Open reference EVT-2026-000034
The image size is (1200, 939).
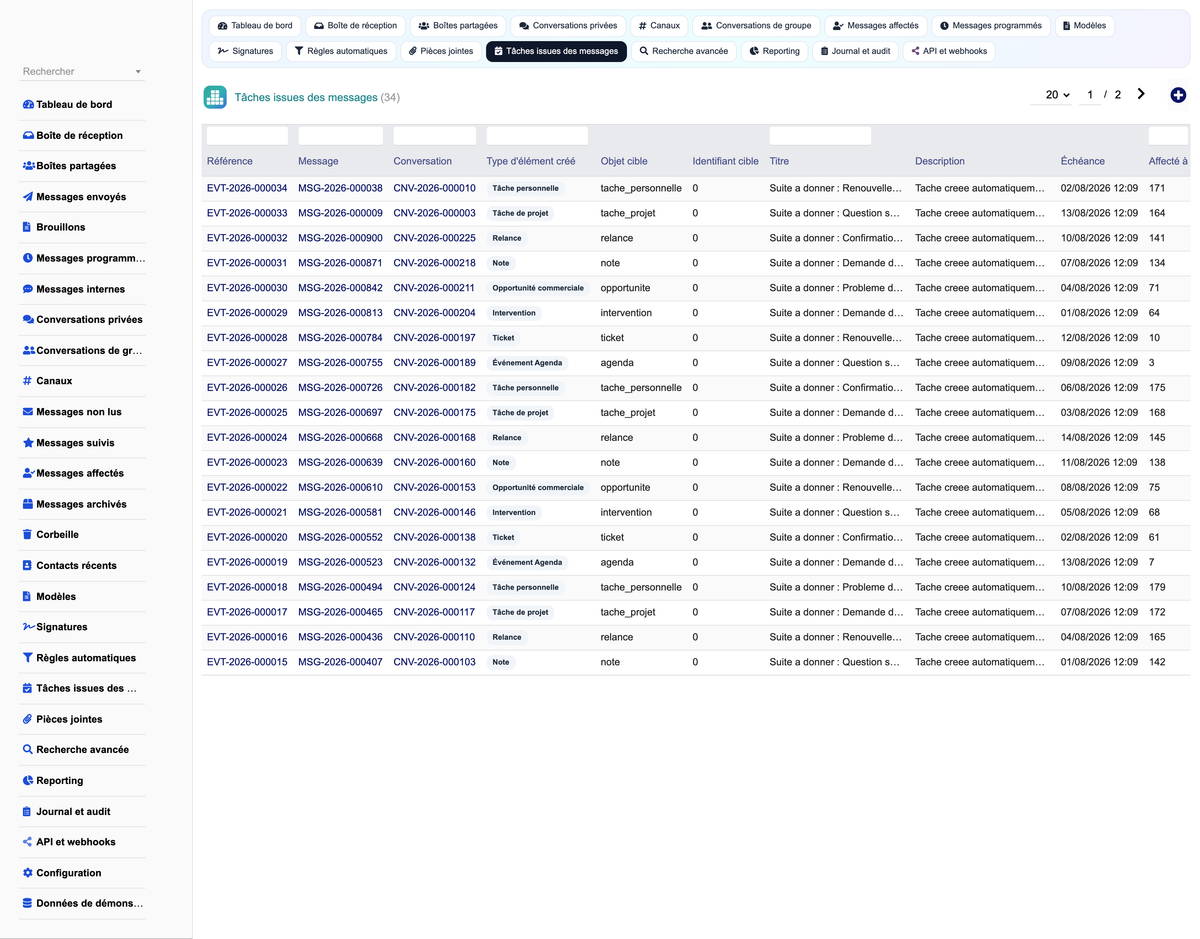coord(247,188)
